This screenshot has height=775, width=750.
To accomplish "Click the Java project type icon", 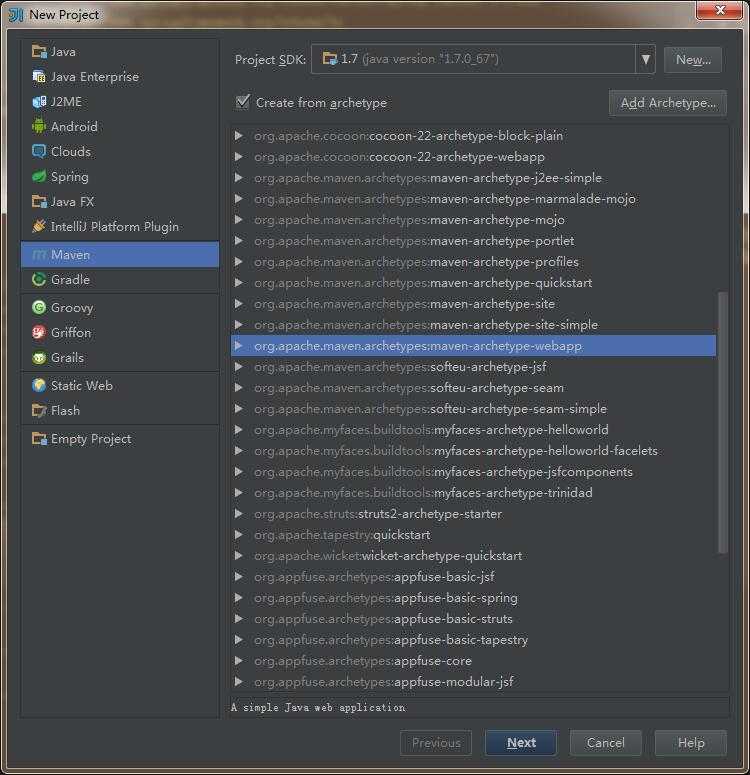I will tap(39, 51).
